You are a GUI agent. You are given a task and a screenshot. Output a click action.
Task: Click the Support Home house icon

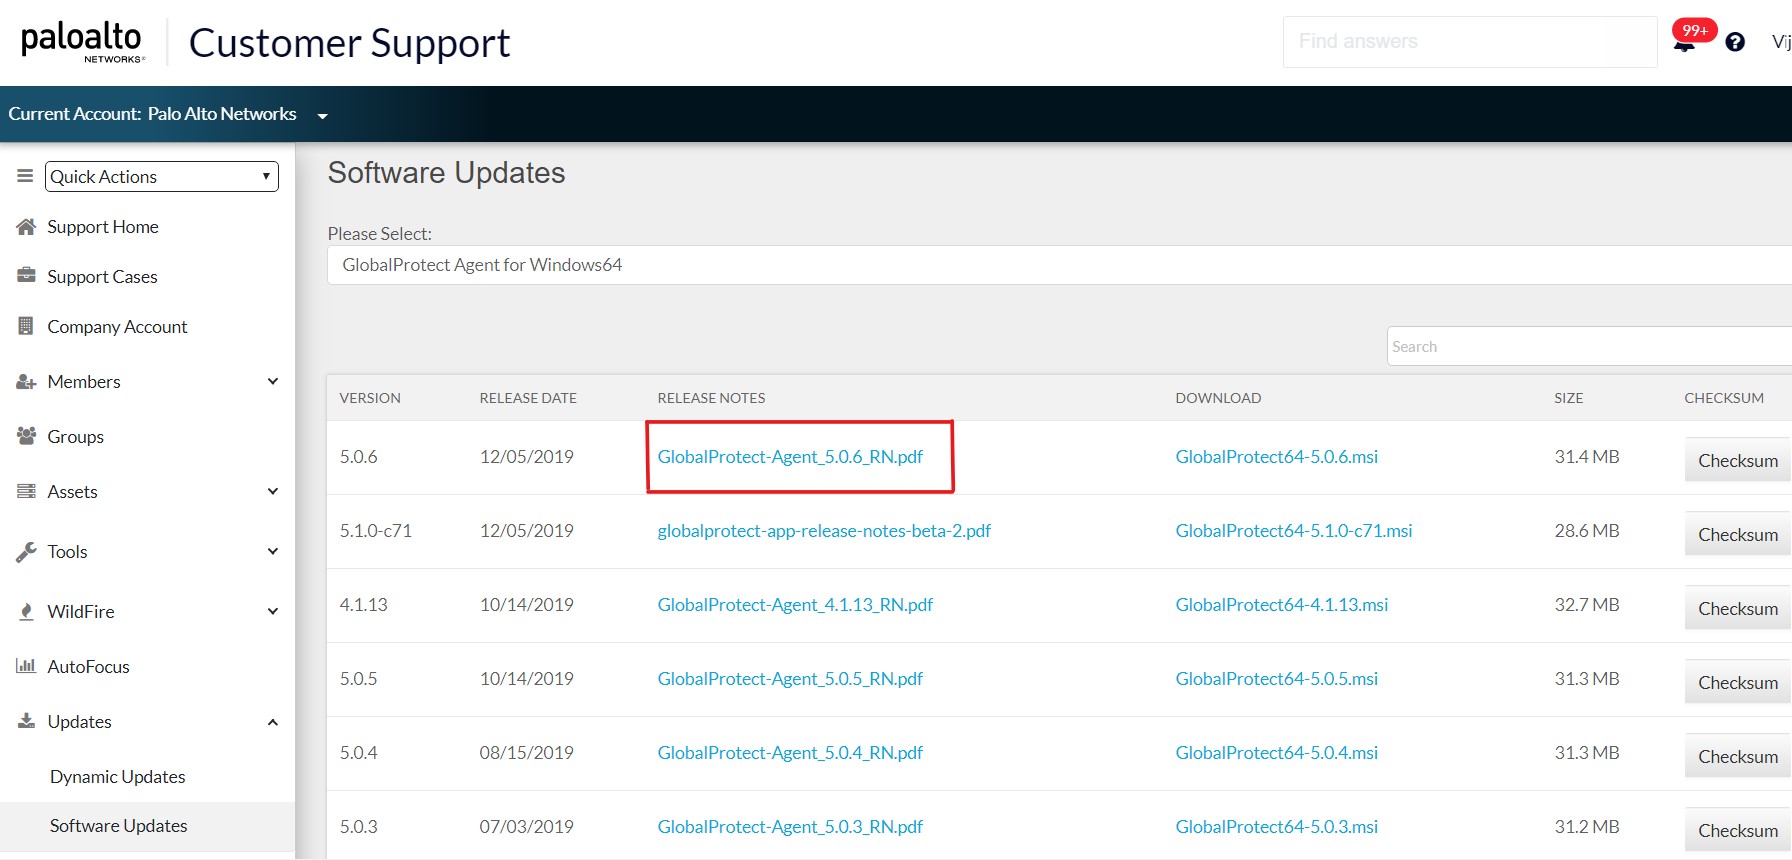click(26, 227)
